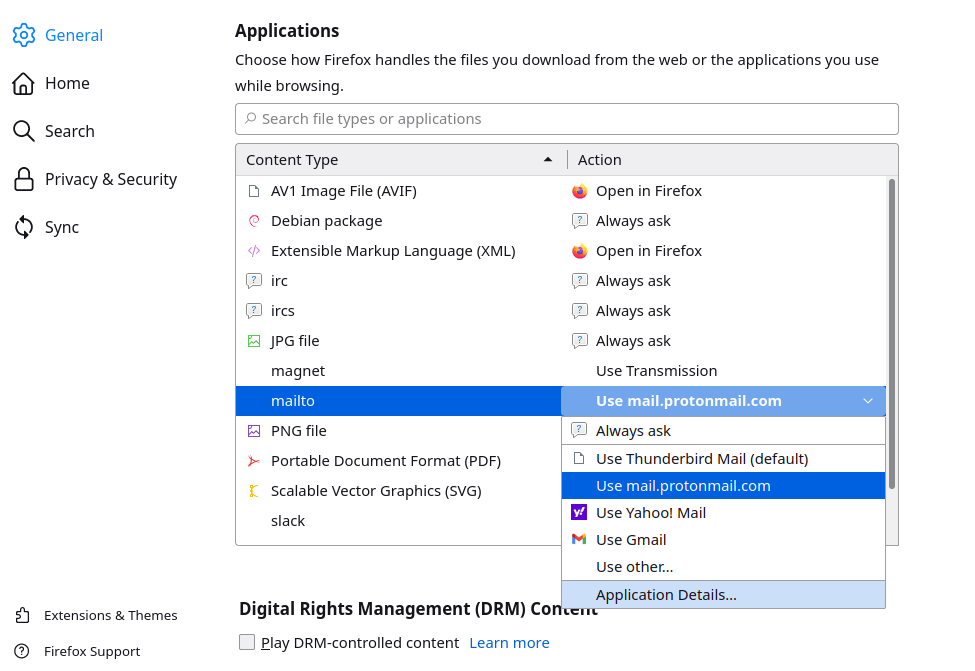
Task: Click the SVG vector icon
Action: coord(254,491)
